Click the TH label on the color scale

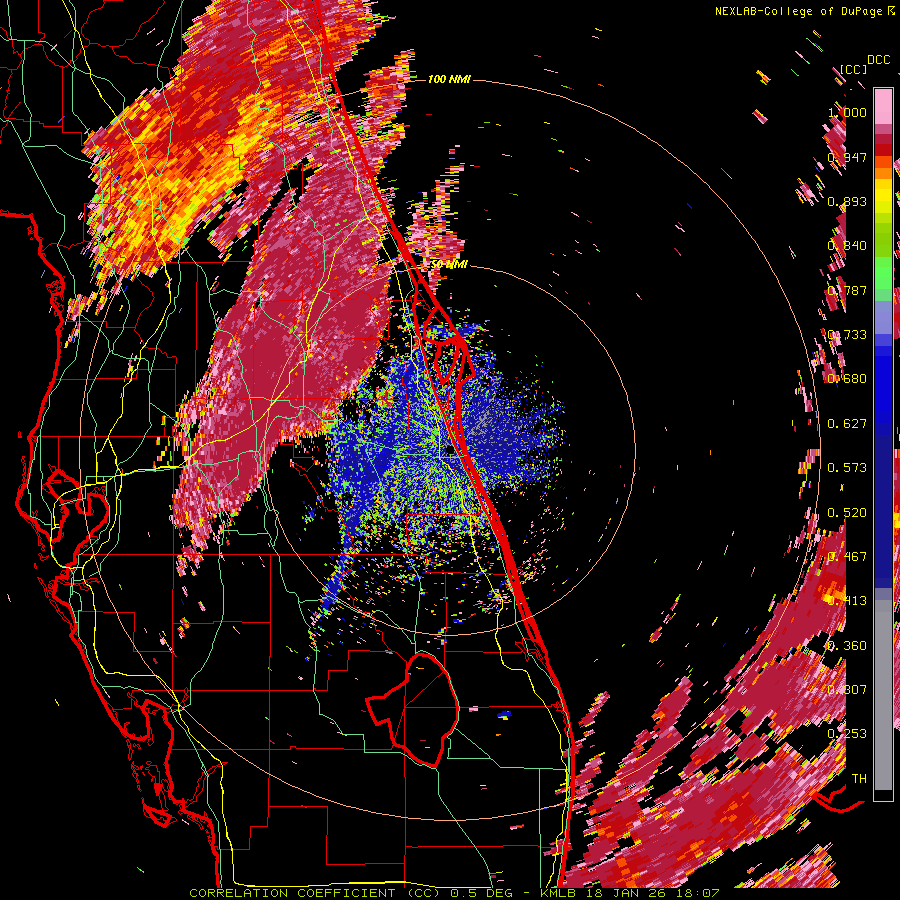pos(859,779)
